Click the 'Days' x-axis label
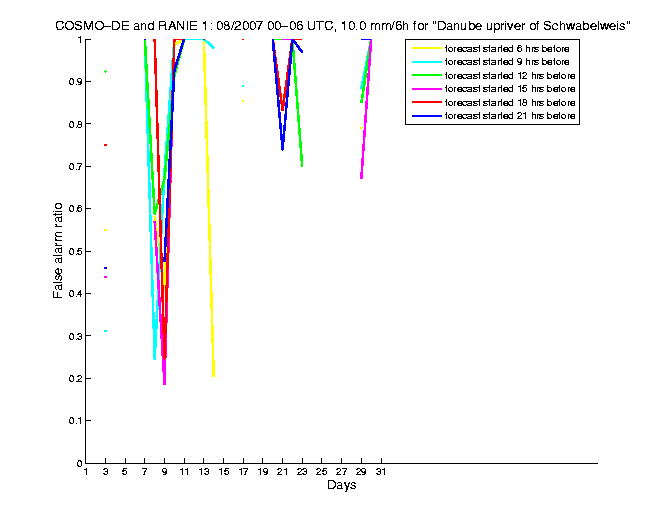 click(x=341, y=485)
